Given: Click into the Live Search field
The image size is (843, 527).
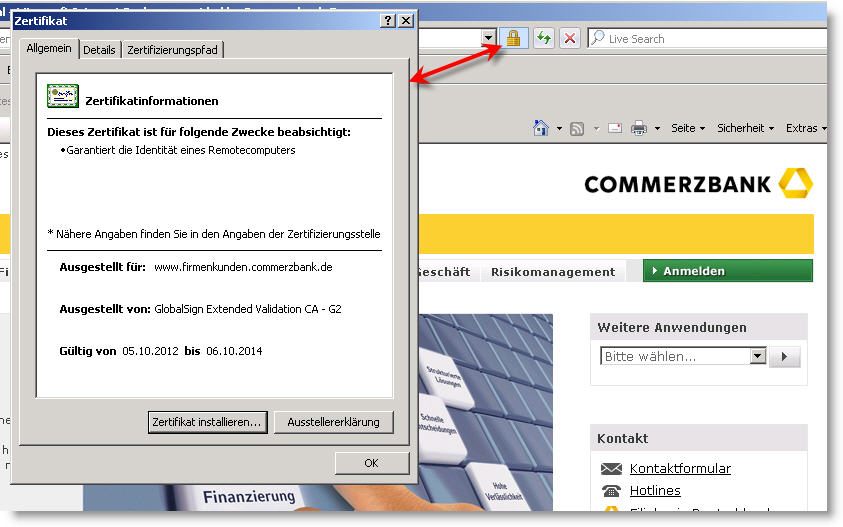Looking at the screenshot, I should pos(712,39).
